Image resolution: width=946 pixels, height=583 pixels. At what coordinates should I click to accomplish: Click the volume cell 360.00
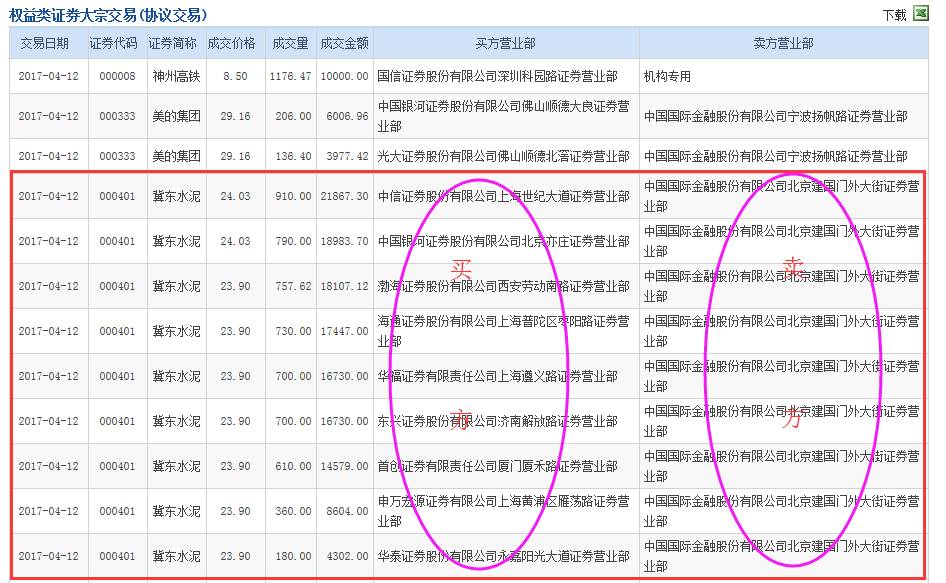(x=293, y=511)
